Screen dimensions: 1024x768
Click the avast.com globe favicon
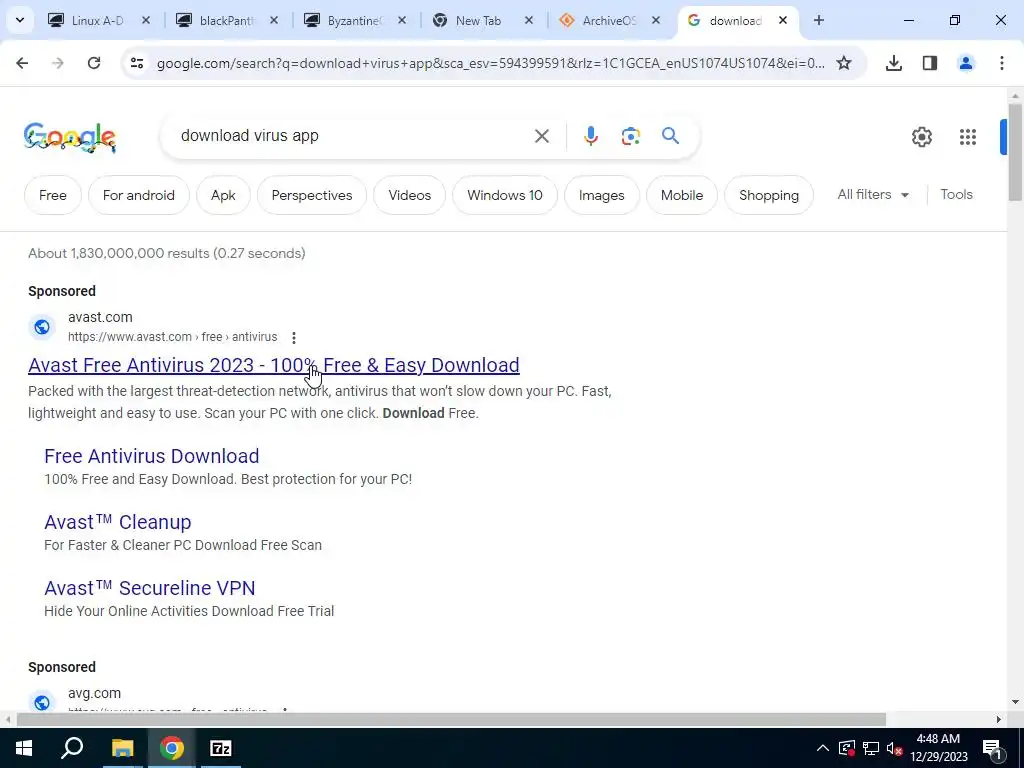[x=42, y=327]
